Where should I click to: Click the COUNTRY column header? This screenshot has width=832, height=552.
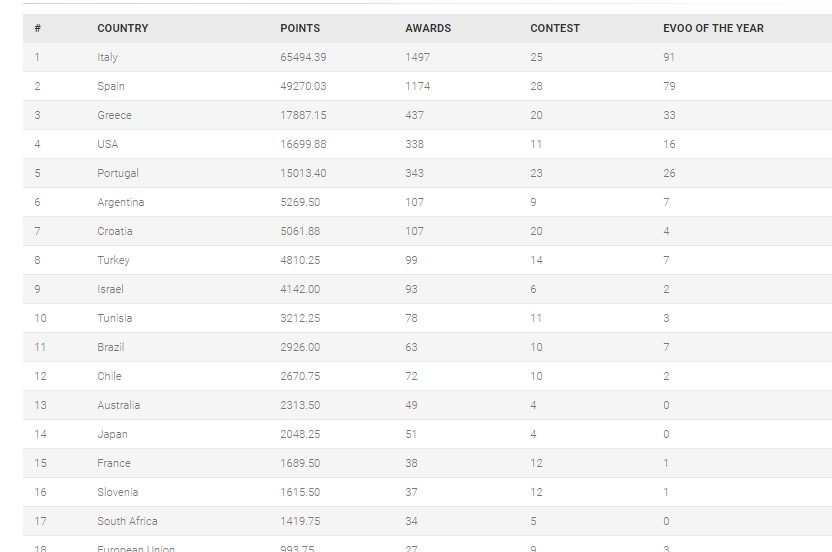122,28
